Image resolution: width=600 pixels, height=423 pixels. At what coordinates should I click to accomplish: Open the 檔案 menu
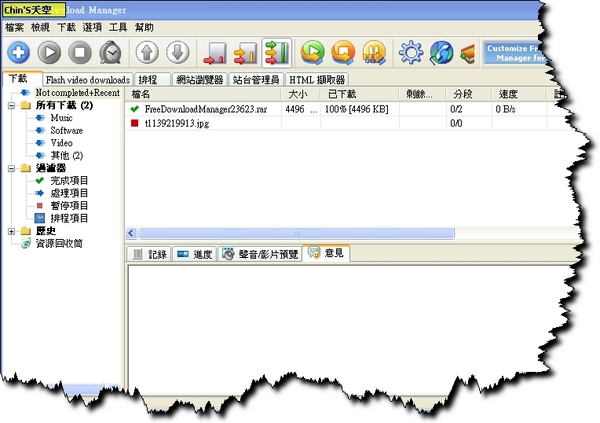[x=14, y=27]
